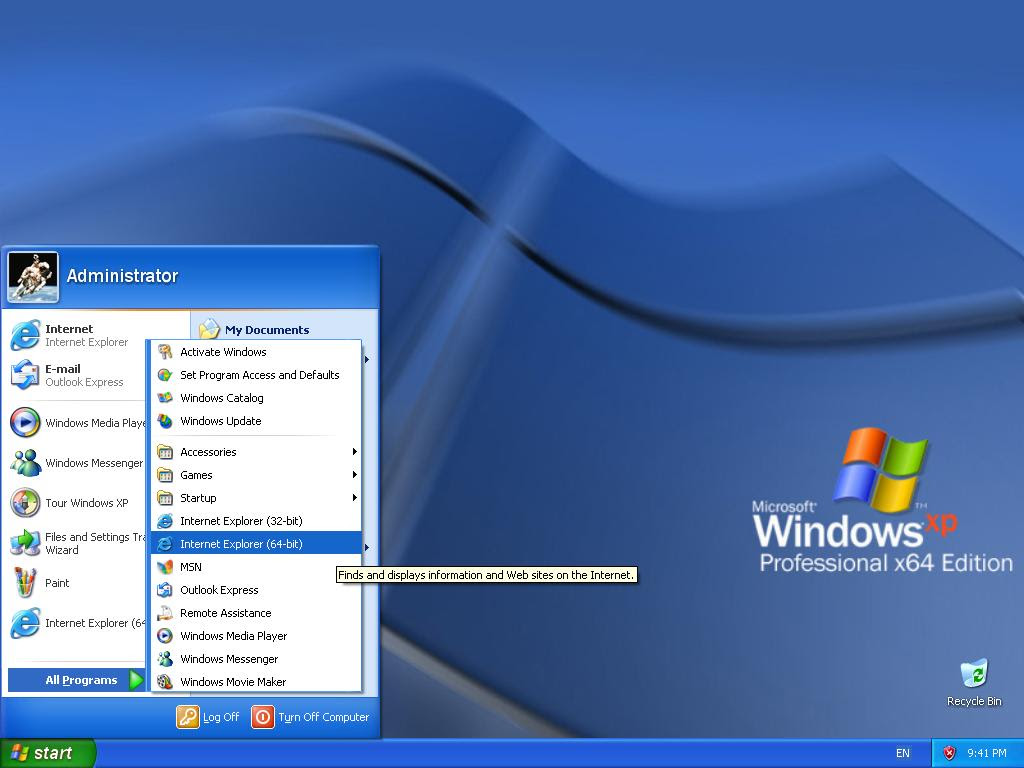Click the Tour Windows XP compass icon
1024x768 pixels.
[x=25, y=503]
